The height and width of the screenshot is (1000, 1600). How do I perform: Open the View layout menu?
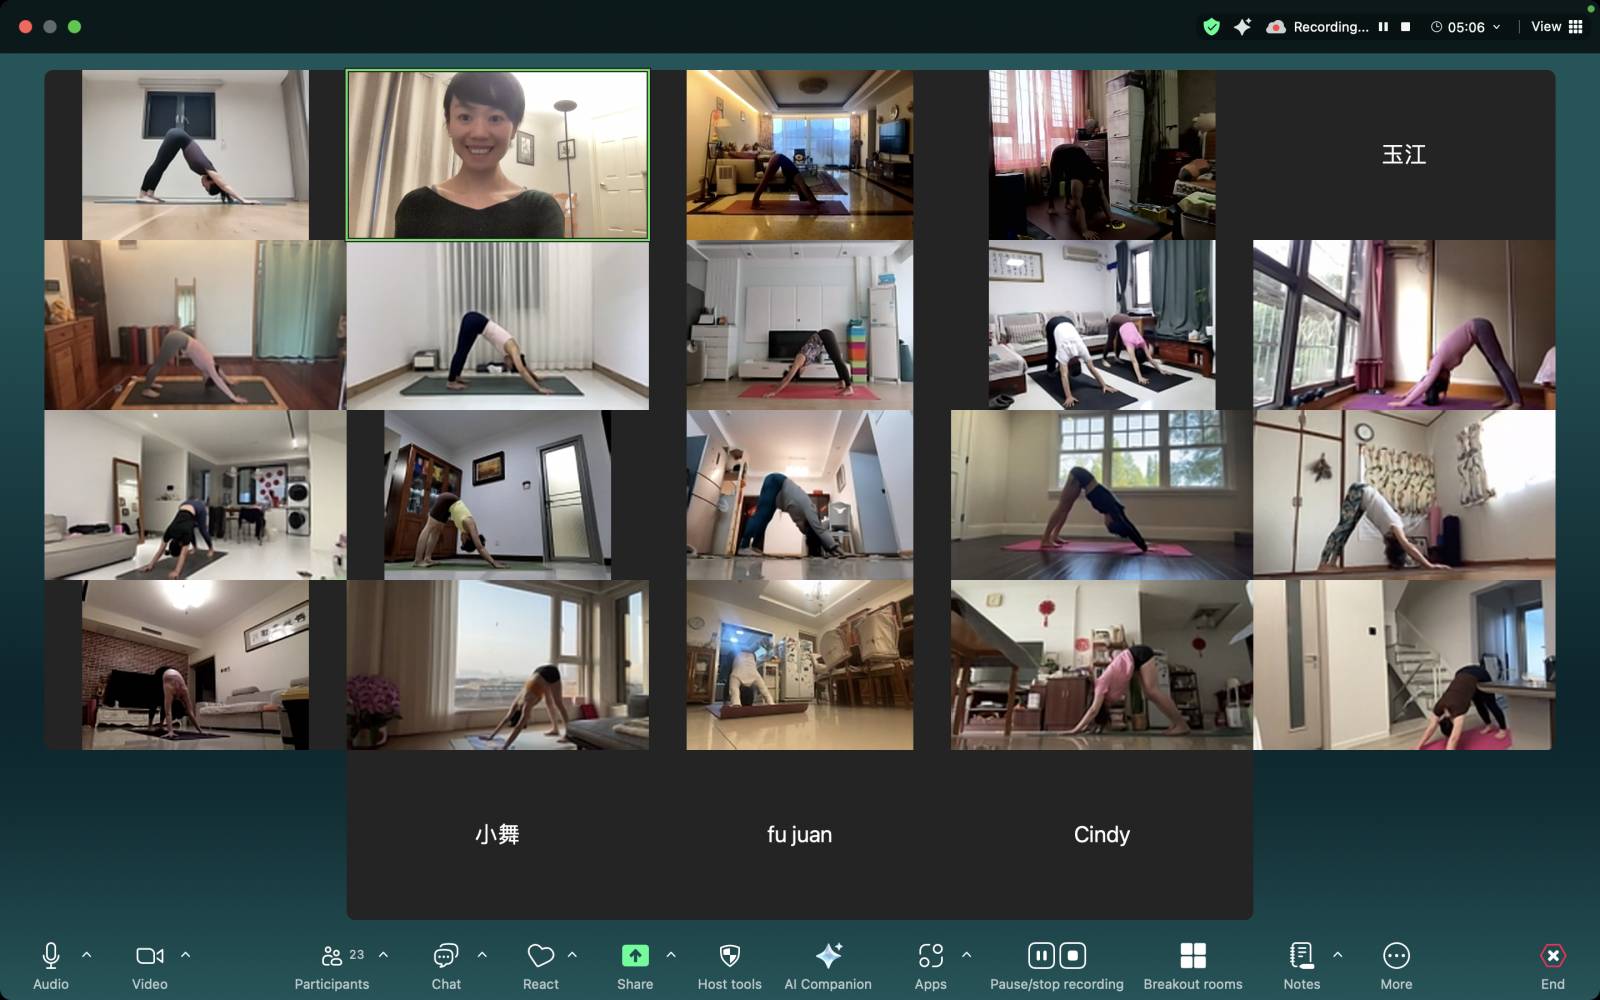point(1557,27)
